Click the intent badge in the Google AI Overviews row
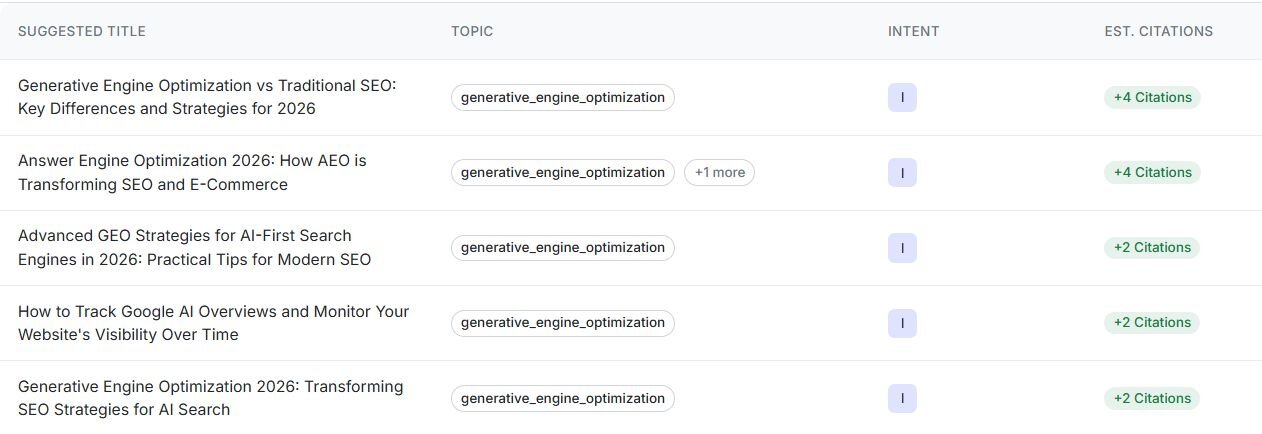The image size is (1262, 434). [x=902, y=322]
